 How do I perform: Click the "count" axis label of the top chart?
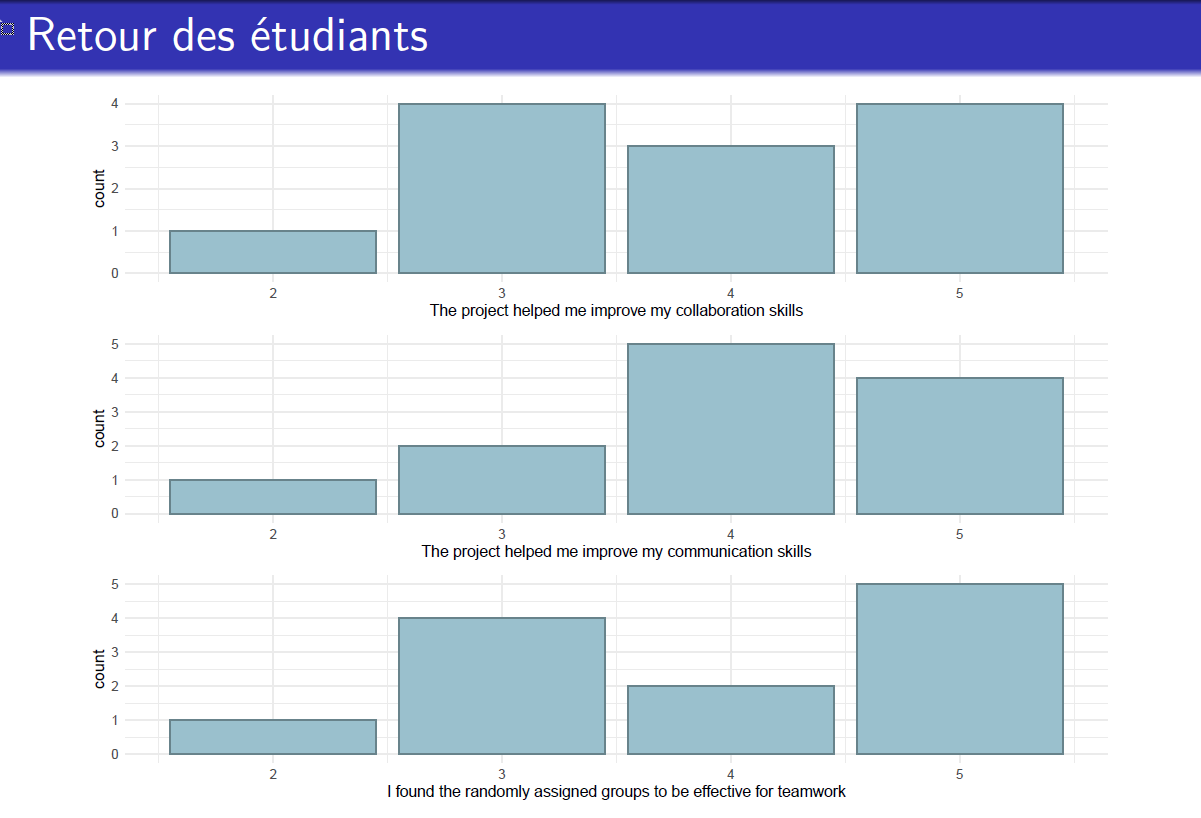[x=99, y=188]
